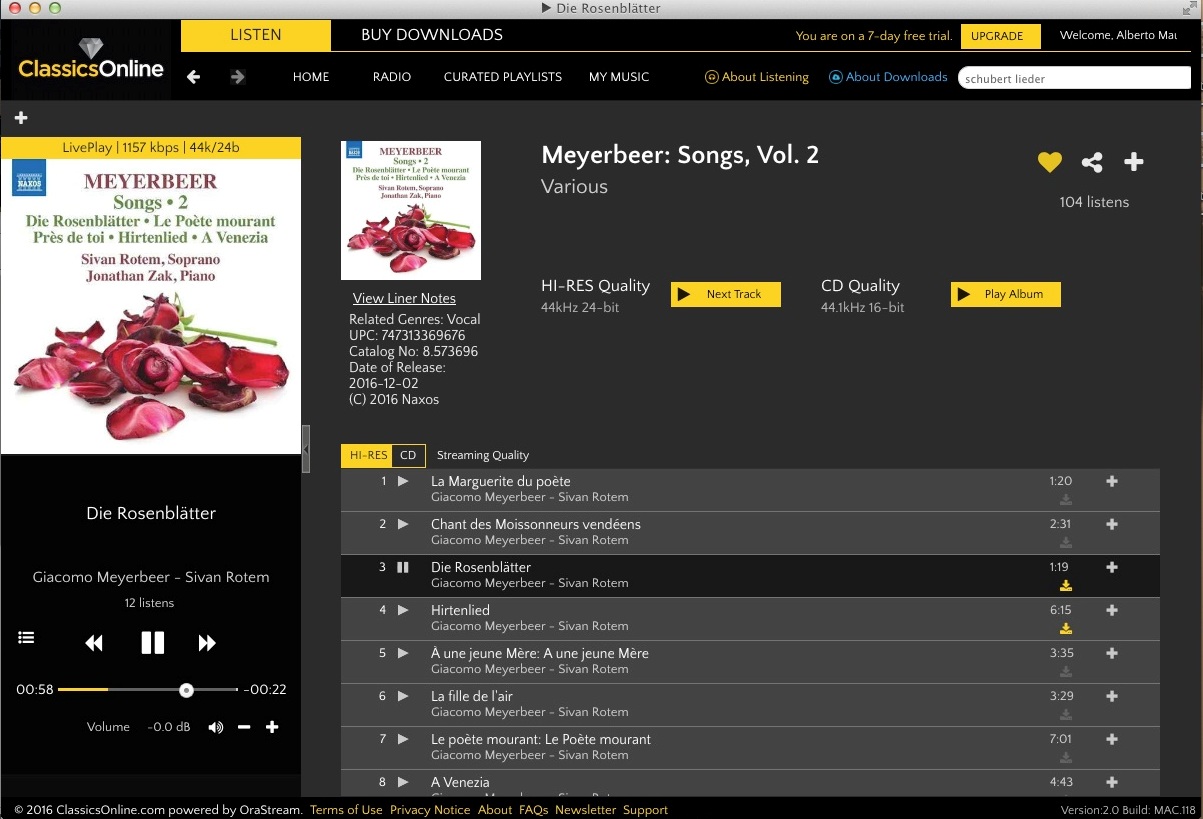Skip to previous track in player

click(x=94, y=643)
